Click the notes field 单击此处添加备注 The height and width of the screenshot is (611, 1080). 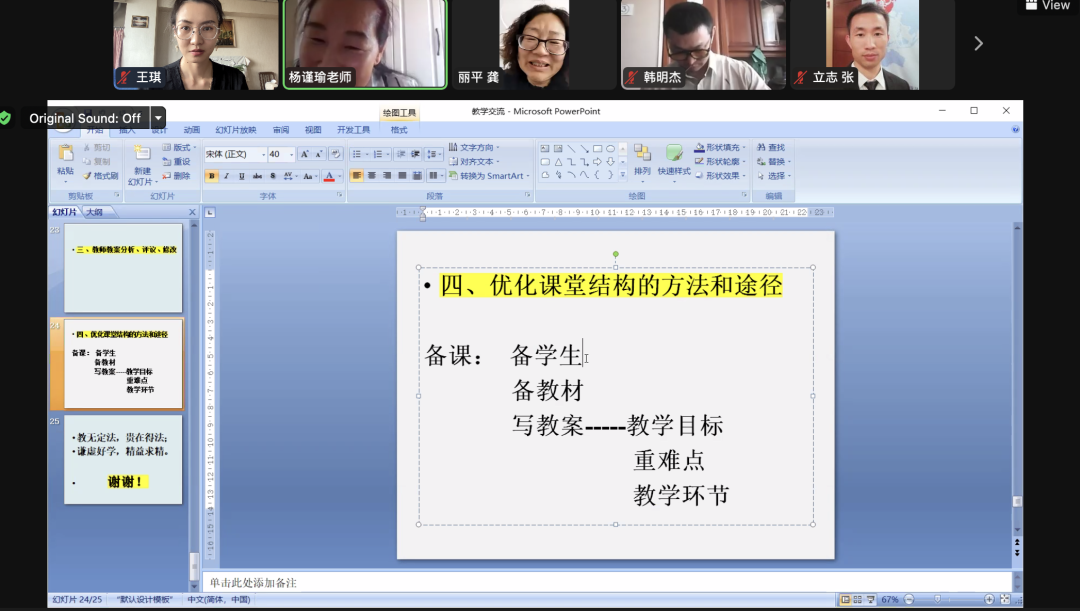click(608, 583)
